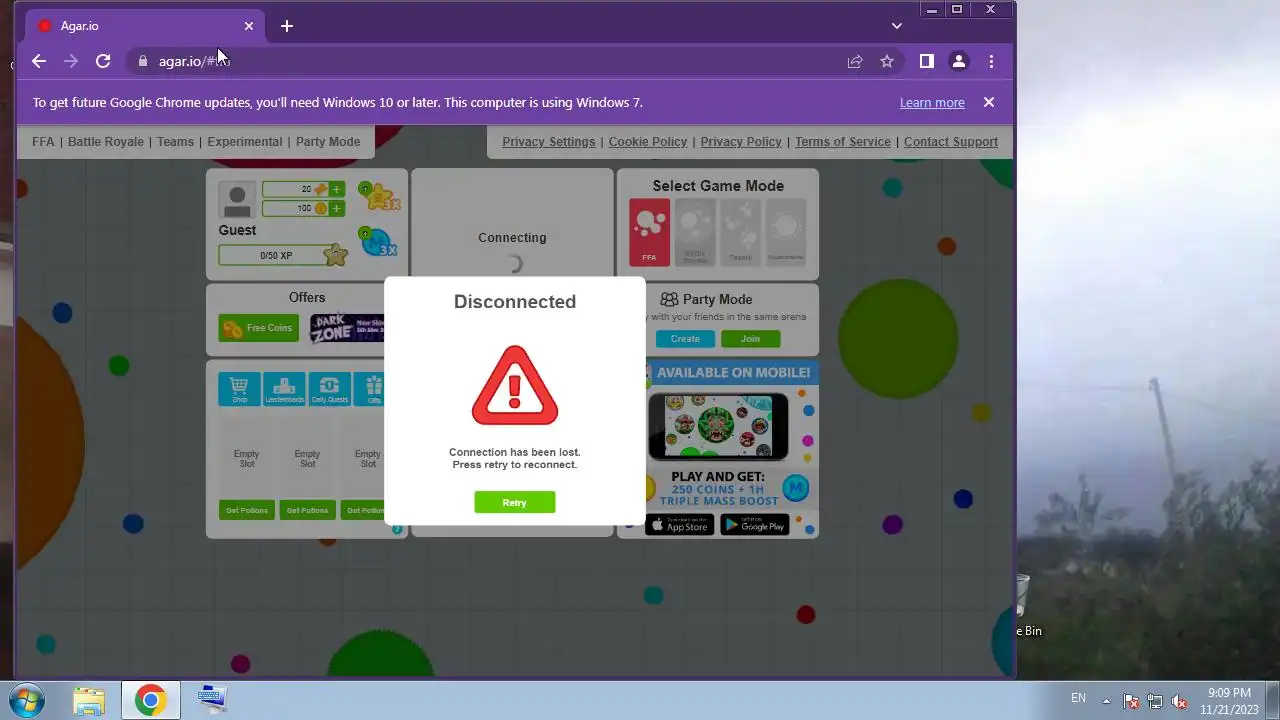Click the share page icon
1280x720 pixels.
(855, 61)
